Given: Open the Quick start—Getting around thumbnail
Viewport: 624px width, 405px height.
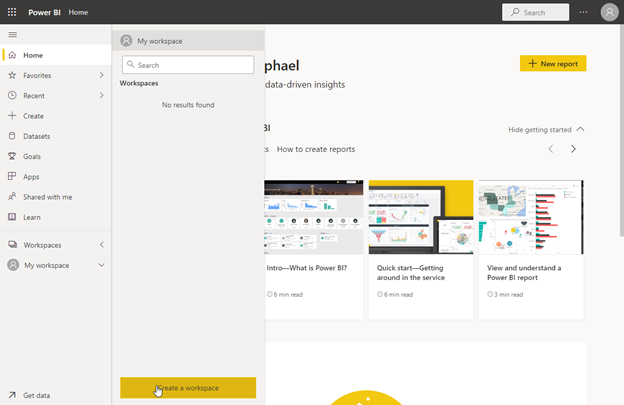Looking at the screenshot, I should pyautogui.click(x=421, y=217).
